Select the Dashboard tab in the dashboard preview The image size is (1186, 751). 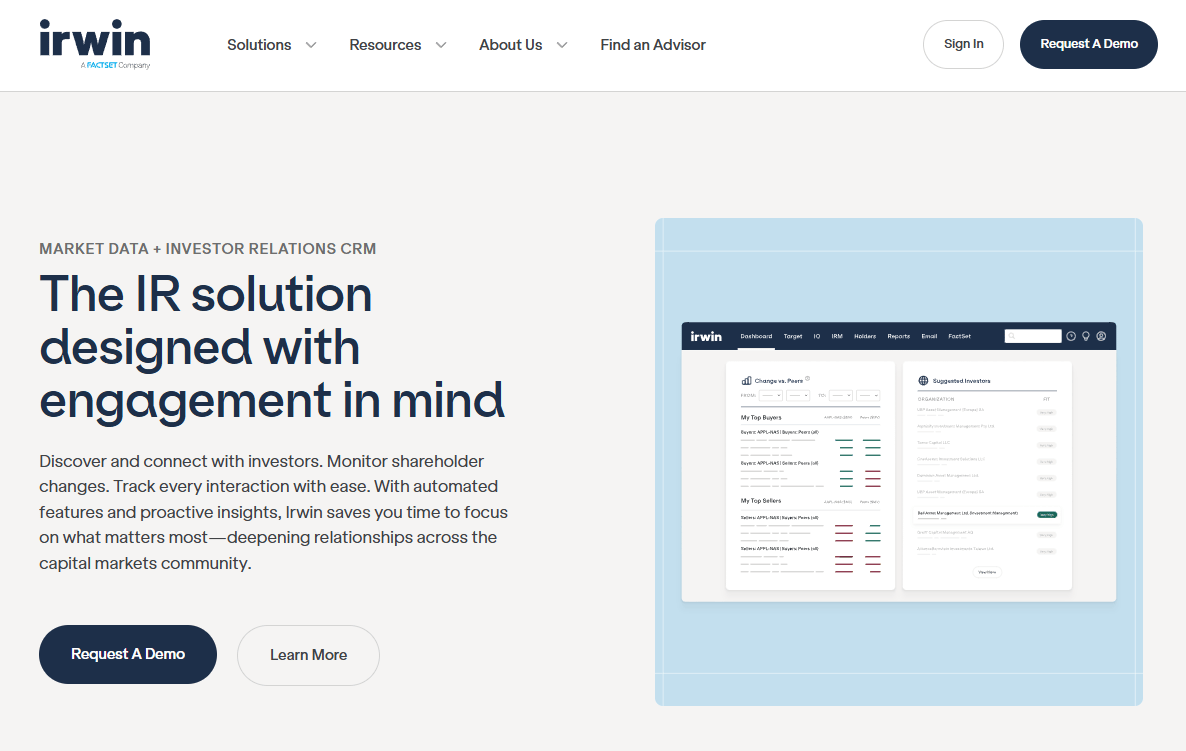tap(756, 337)
